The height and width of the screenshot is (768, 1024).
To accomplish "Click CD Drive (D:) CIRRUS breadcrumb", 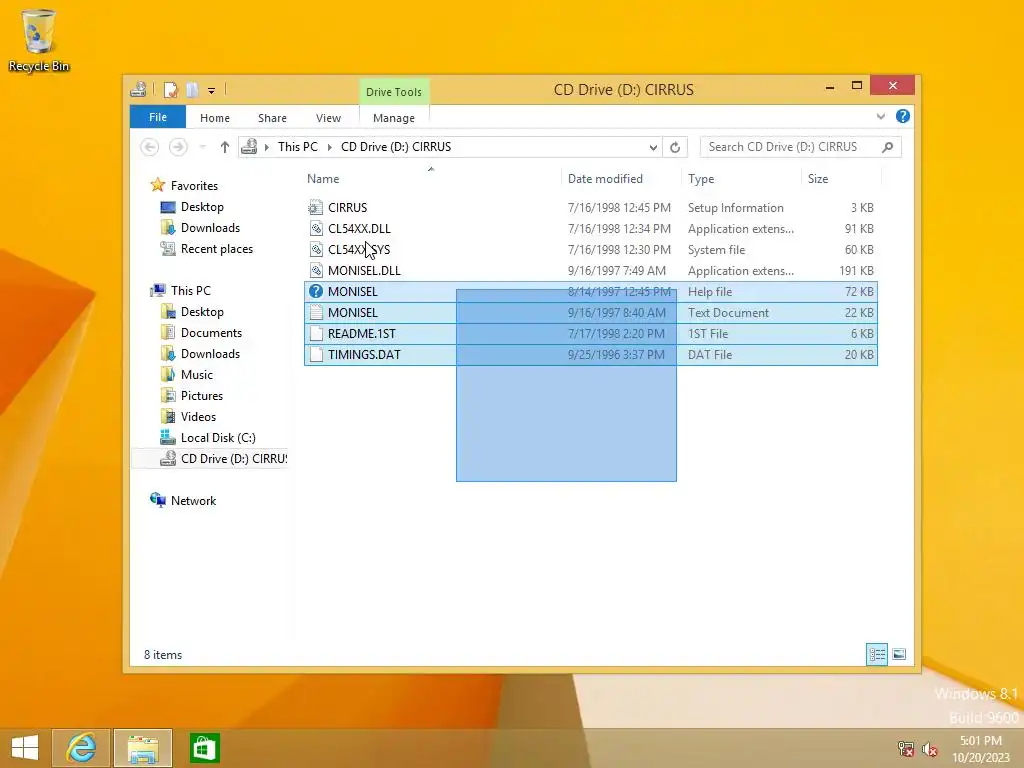I will (x=396, y=147).
